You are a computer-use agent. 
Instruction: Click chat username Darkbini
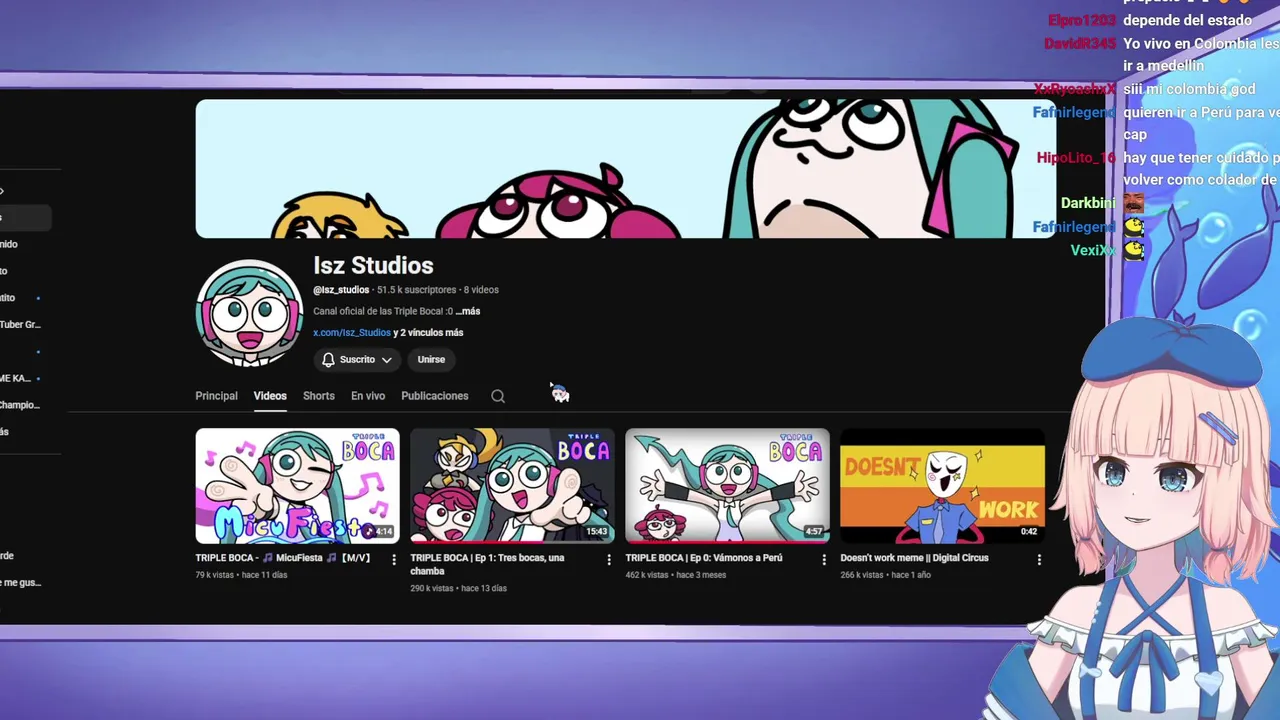[1088, 203]
